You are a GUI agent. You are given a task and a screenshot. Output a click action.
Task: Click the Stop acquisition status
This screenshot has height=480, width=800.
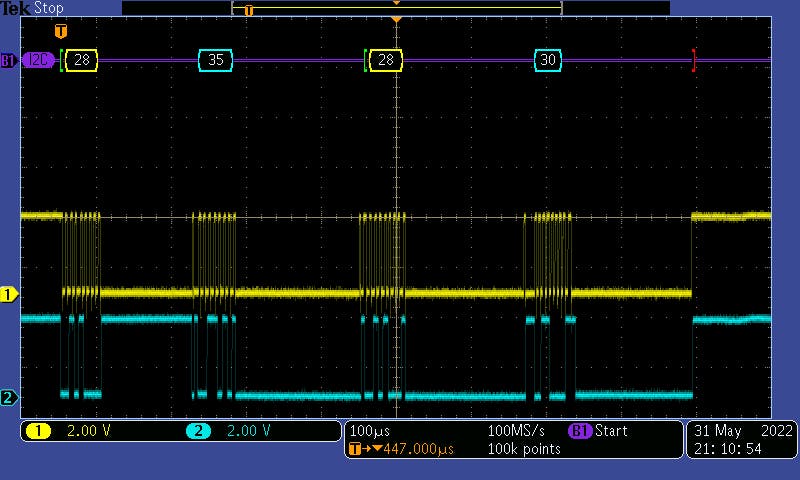pos(49,8)
